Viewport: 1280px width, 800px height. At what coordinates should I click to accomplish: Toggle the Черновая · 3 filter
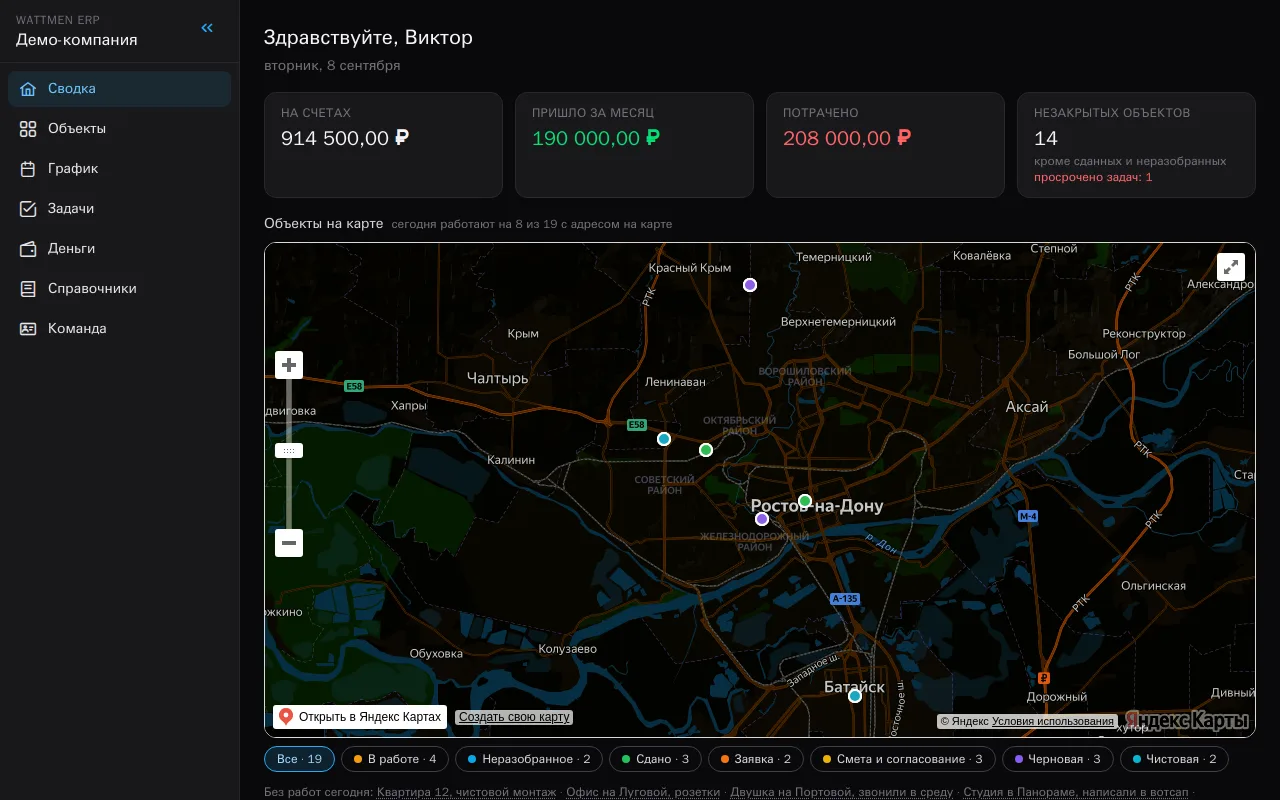click(x=1058, y=759)
